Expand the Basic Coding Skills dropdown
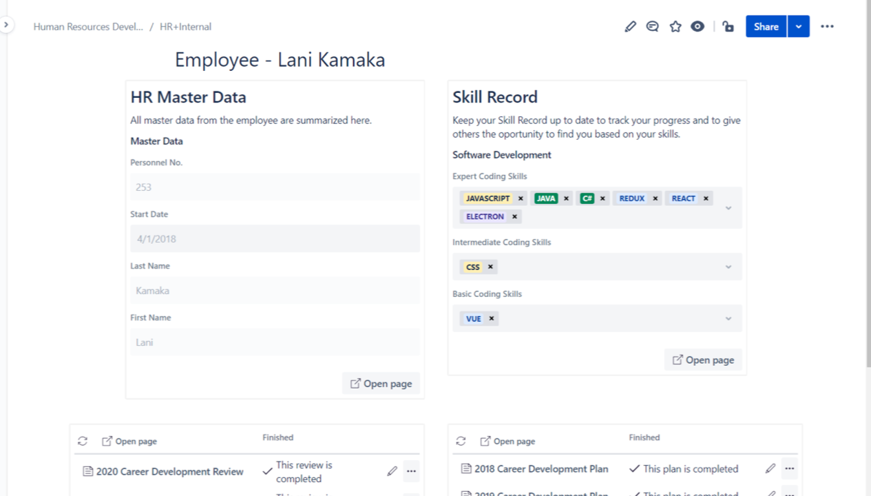Screen dimensions: 871x496 tap(728, 319)
